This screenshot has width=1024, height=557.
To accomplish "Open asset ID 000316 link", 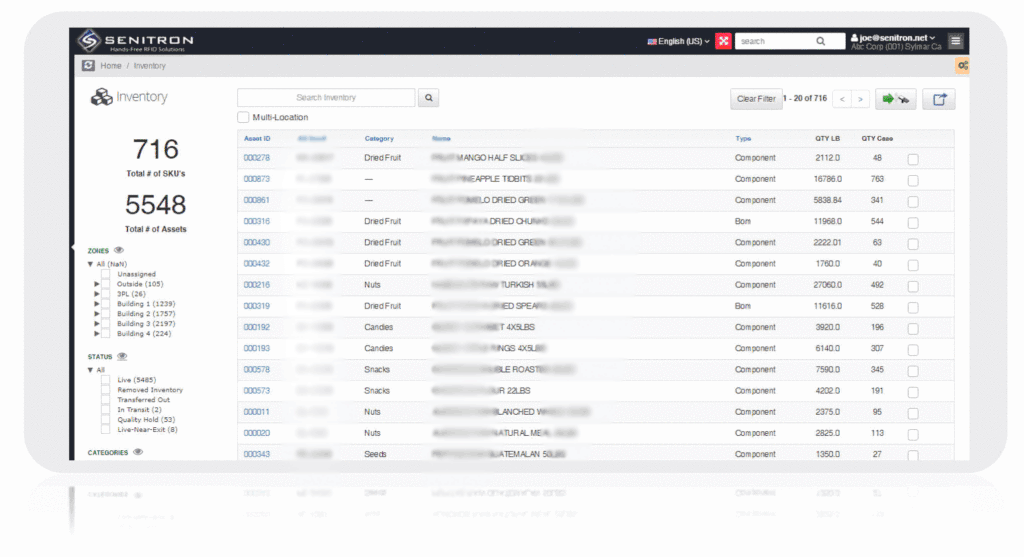I will click(x=256, y=221).
